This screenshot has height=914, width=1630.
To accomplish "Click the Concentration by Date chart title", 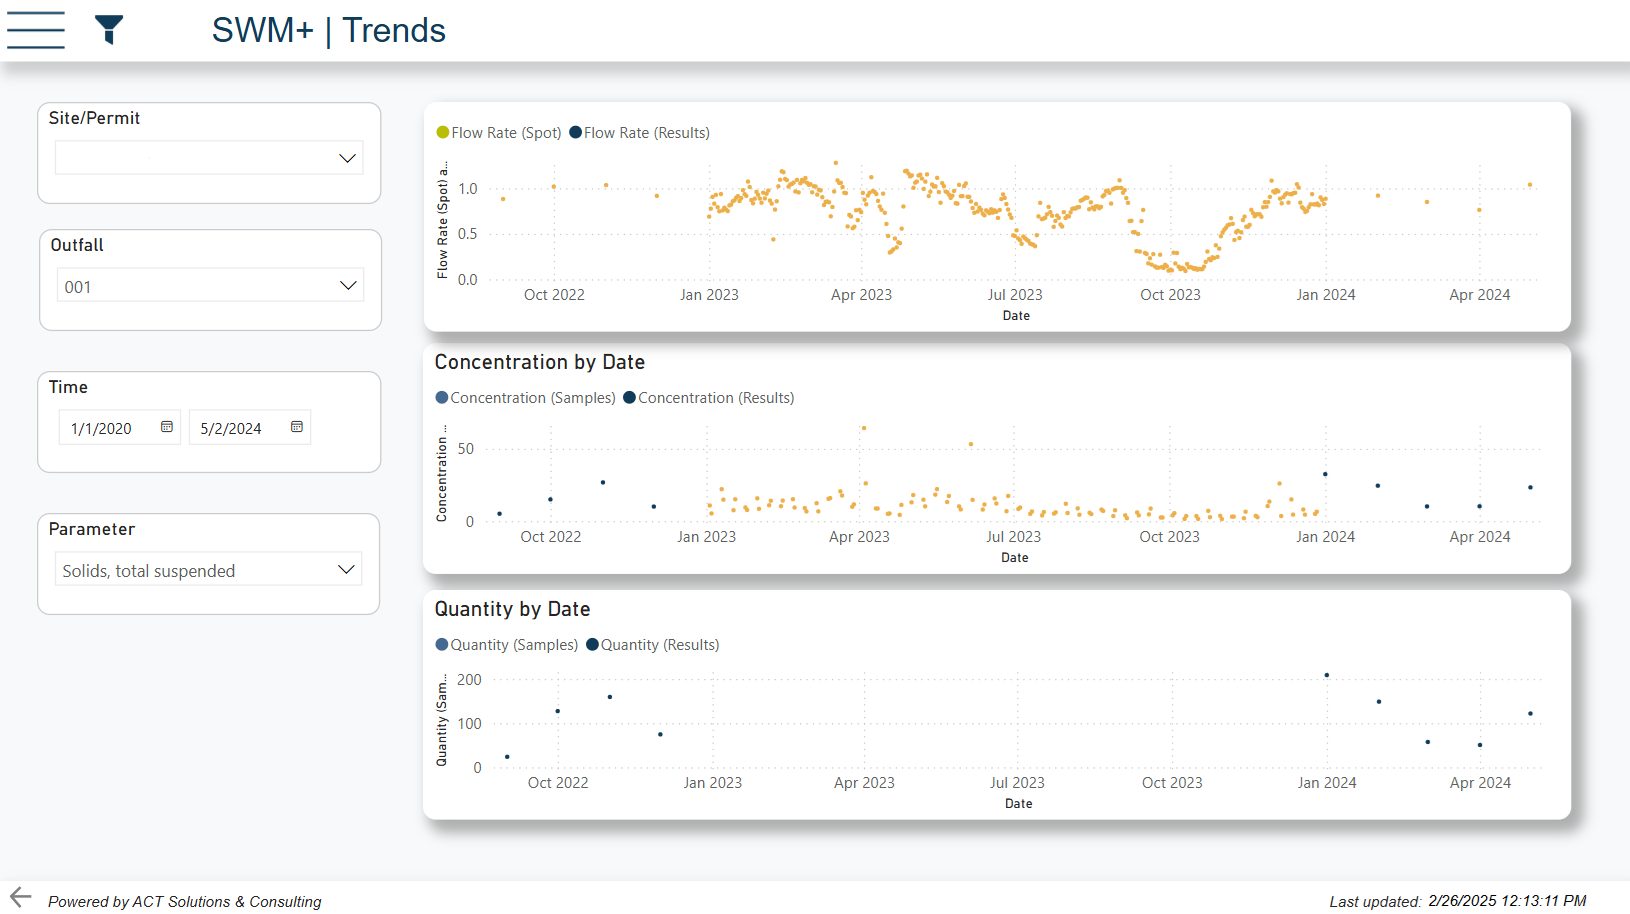I will 540,362.
